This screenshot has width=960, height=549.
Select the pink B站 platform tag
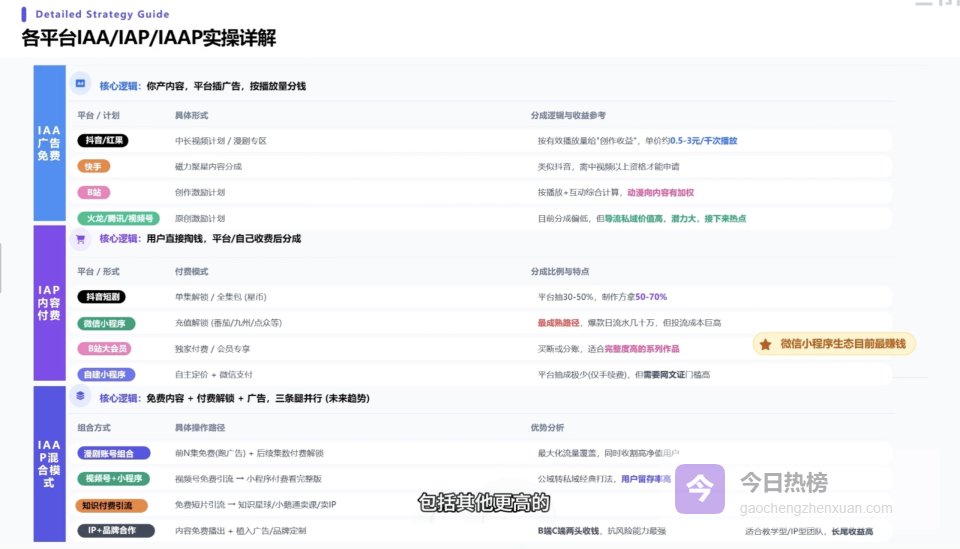coord(94,192)
